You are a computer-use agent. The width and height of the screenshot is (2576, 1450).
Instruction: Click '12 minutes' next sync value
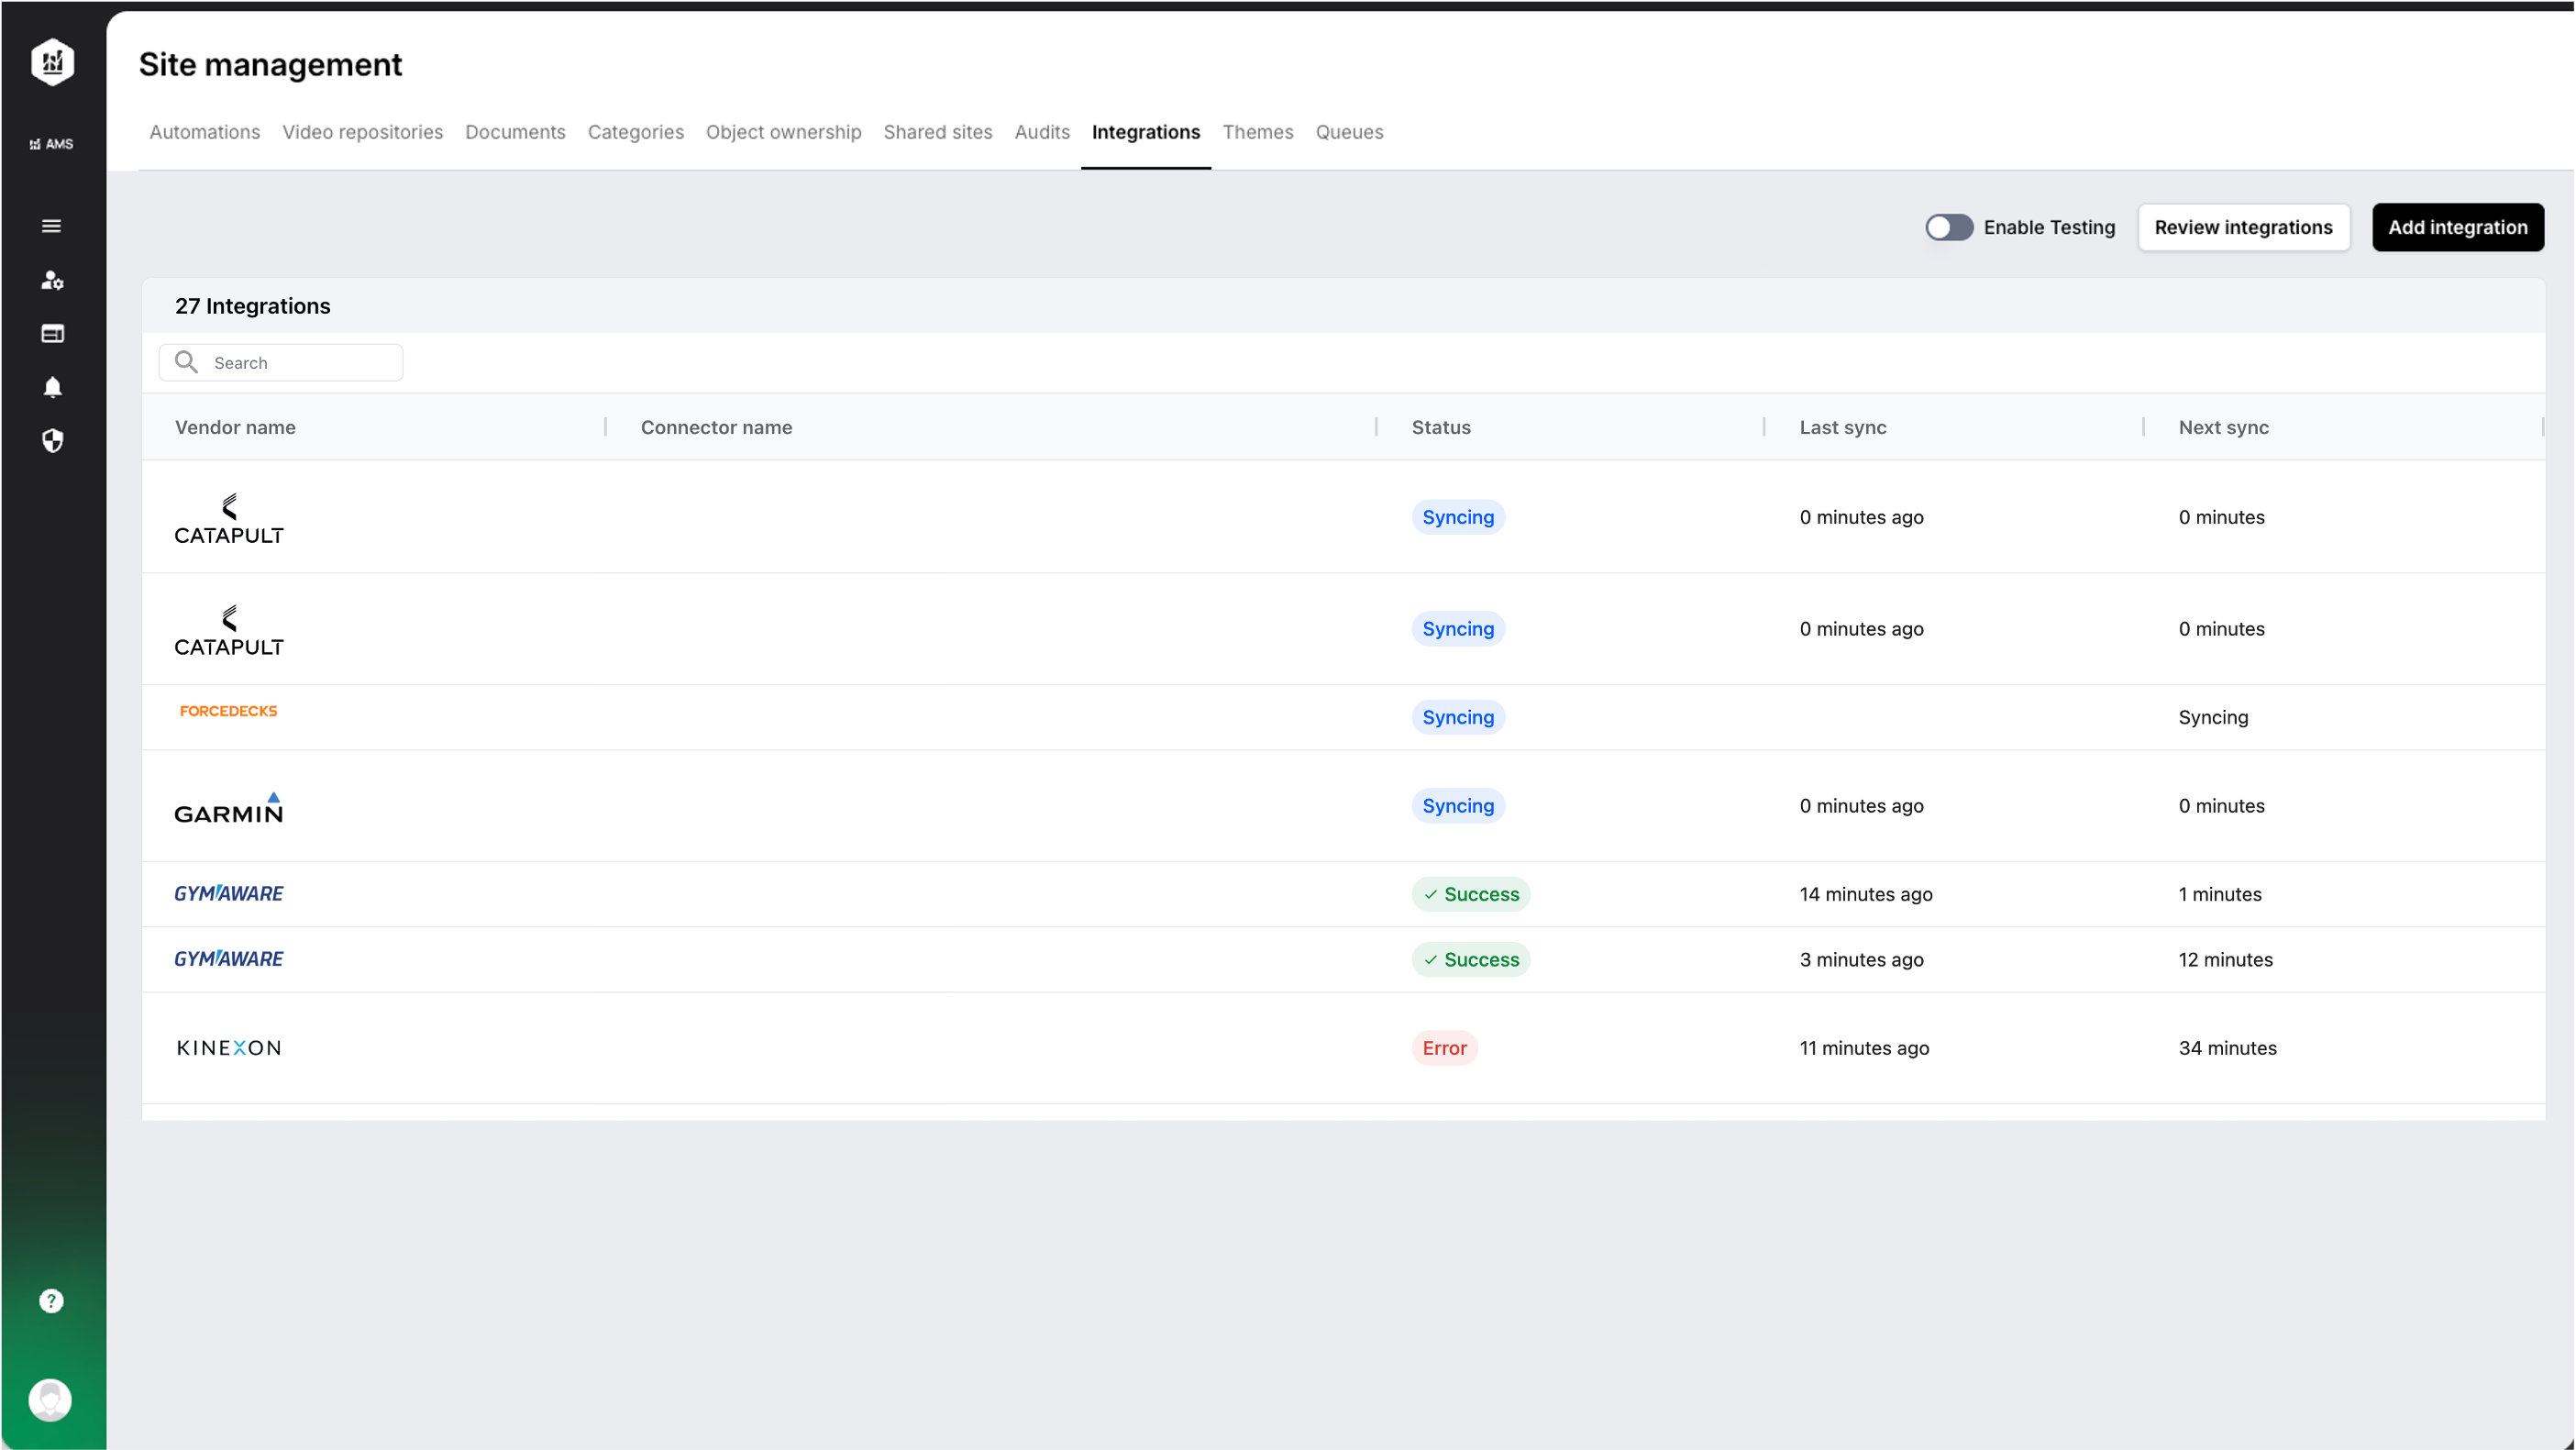(x=2225, y=959)
